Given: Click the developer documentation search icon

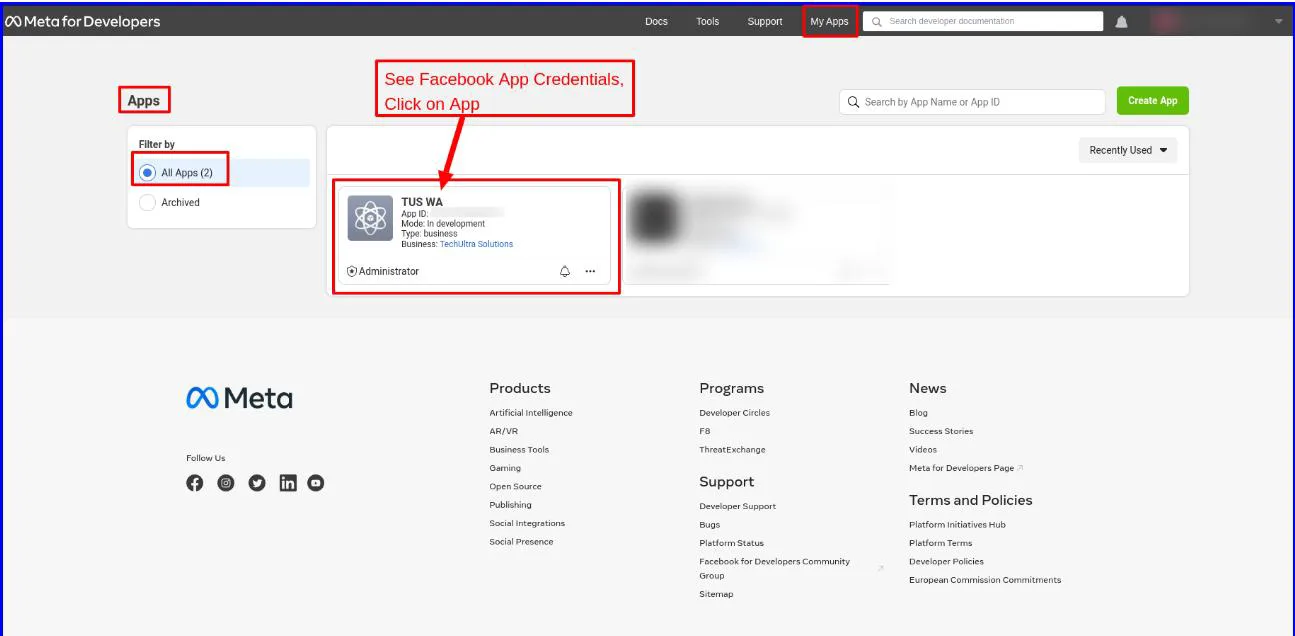Looking at the screenshot, I should click(876, 21).
